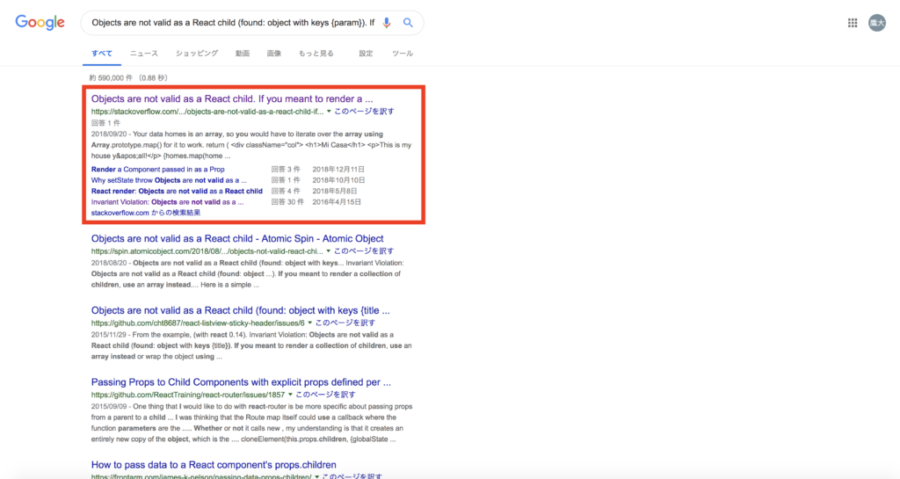
Task: Click the date 2018年10月10日
Action: (x=339, y=180)
